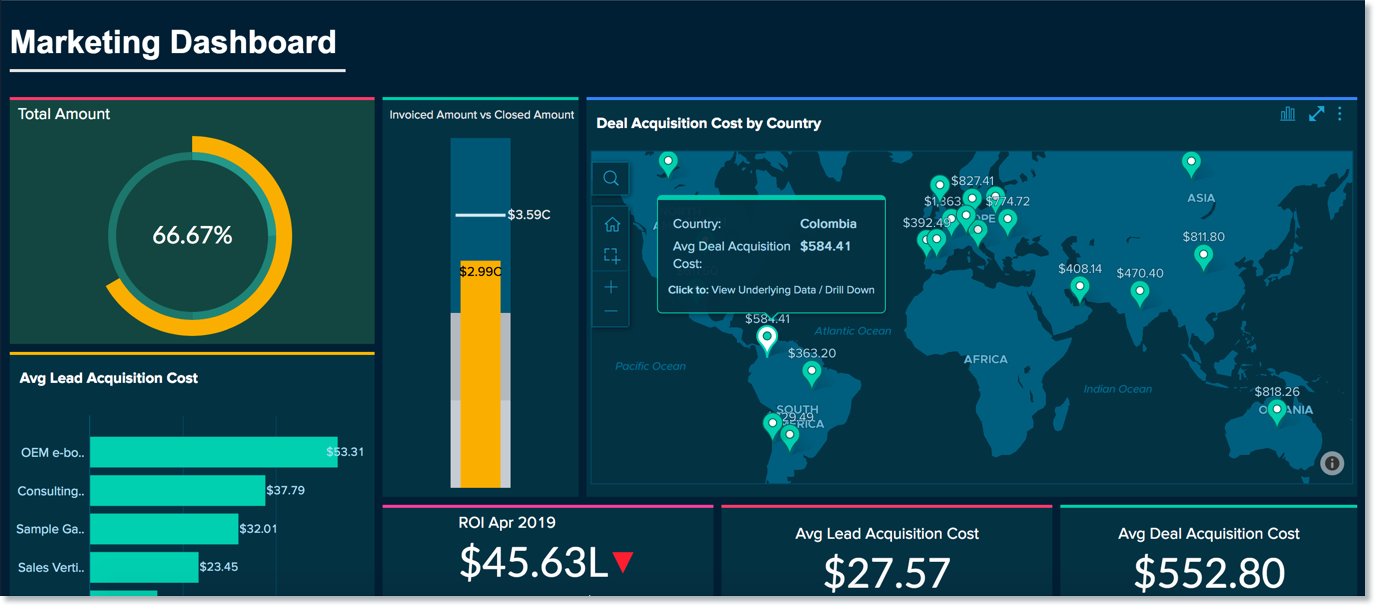The width and height of the screenshot is (1375, 606).
Task: Switch to chart view on Deal Acquisition widget
Action: 1288,113
